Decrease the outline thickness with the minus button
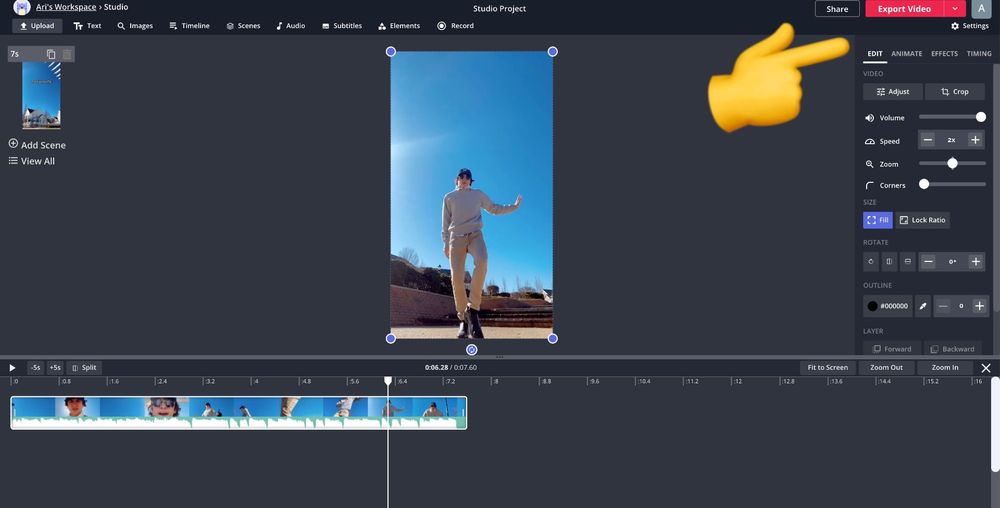 (x=943, y=306)
